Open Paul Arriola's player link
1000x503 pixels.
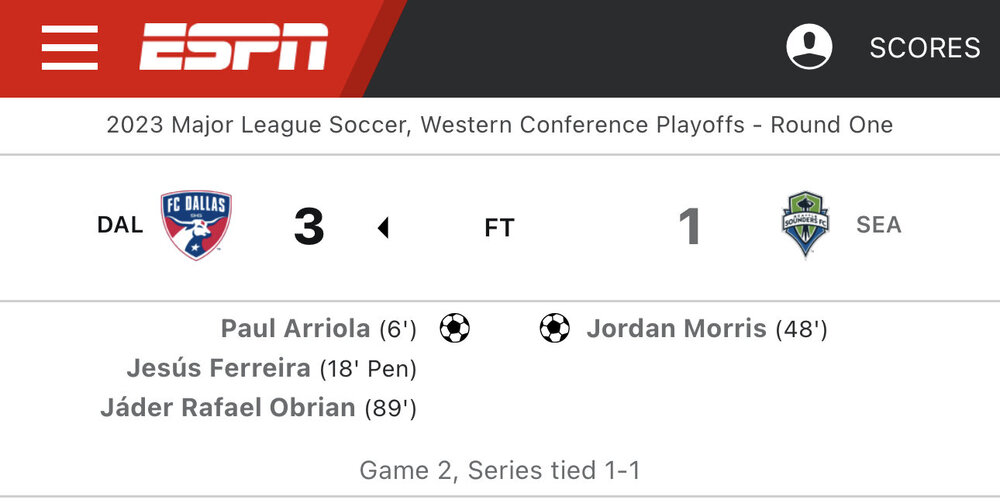[296, 329]
